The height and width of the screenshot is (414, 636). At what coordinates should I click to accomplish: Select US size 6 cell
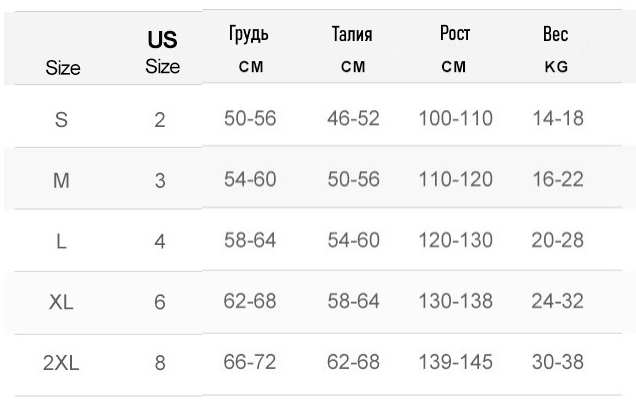tap(160, 302)
